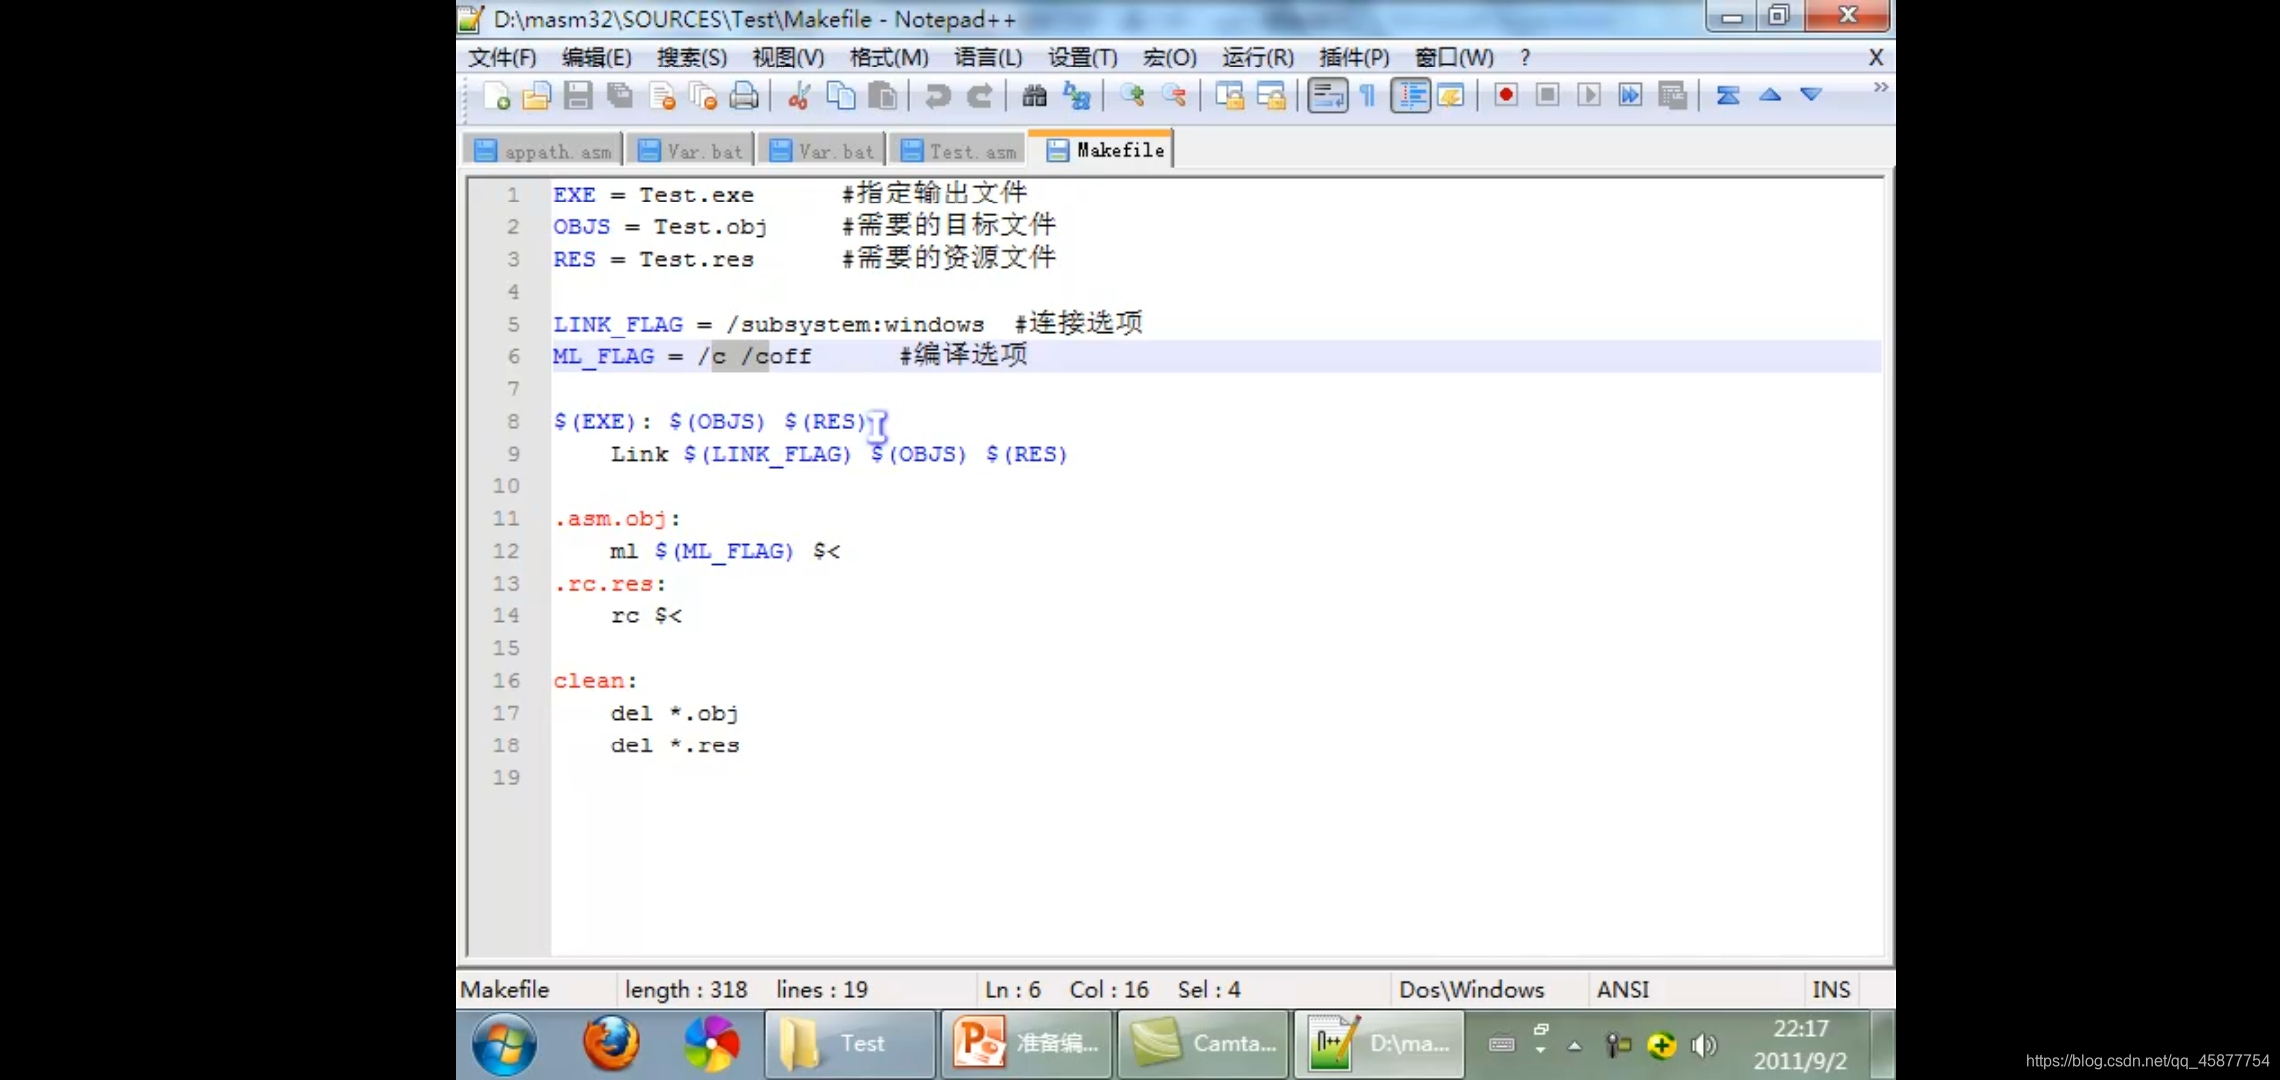Click the volume speaker tray icon

(x=1703, y=1046)
